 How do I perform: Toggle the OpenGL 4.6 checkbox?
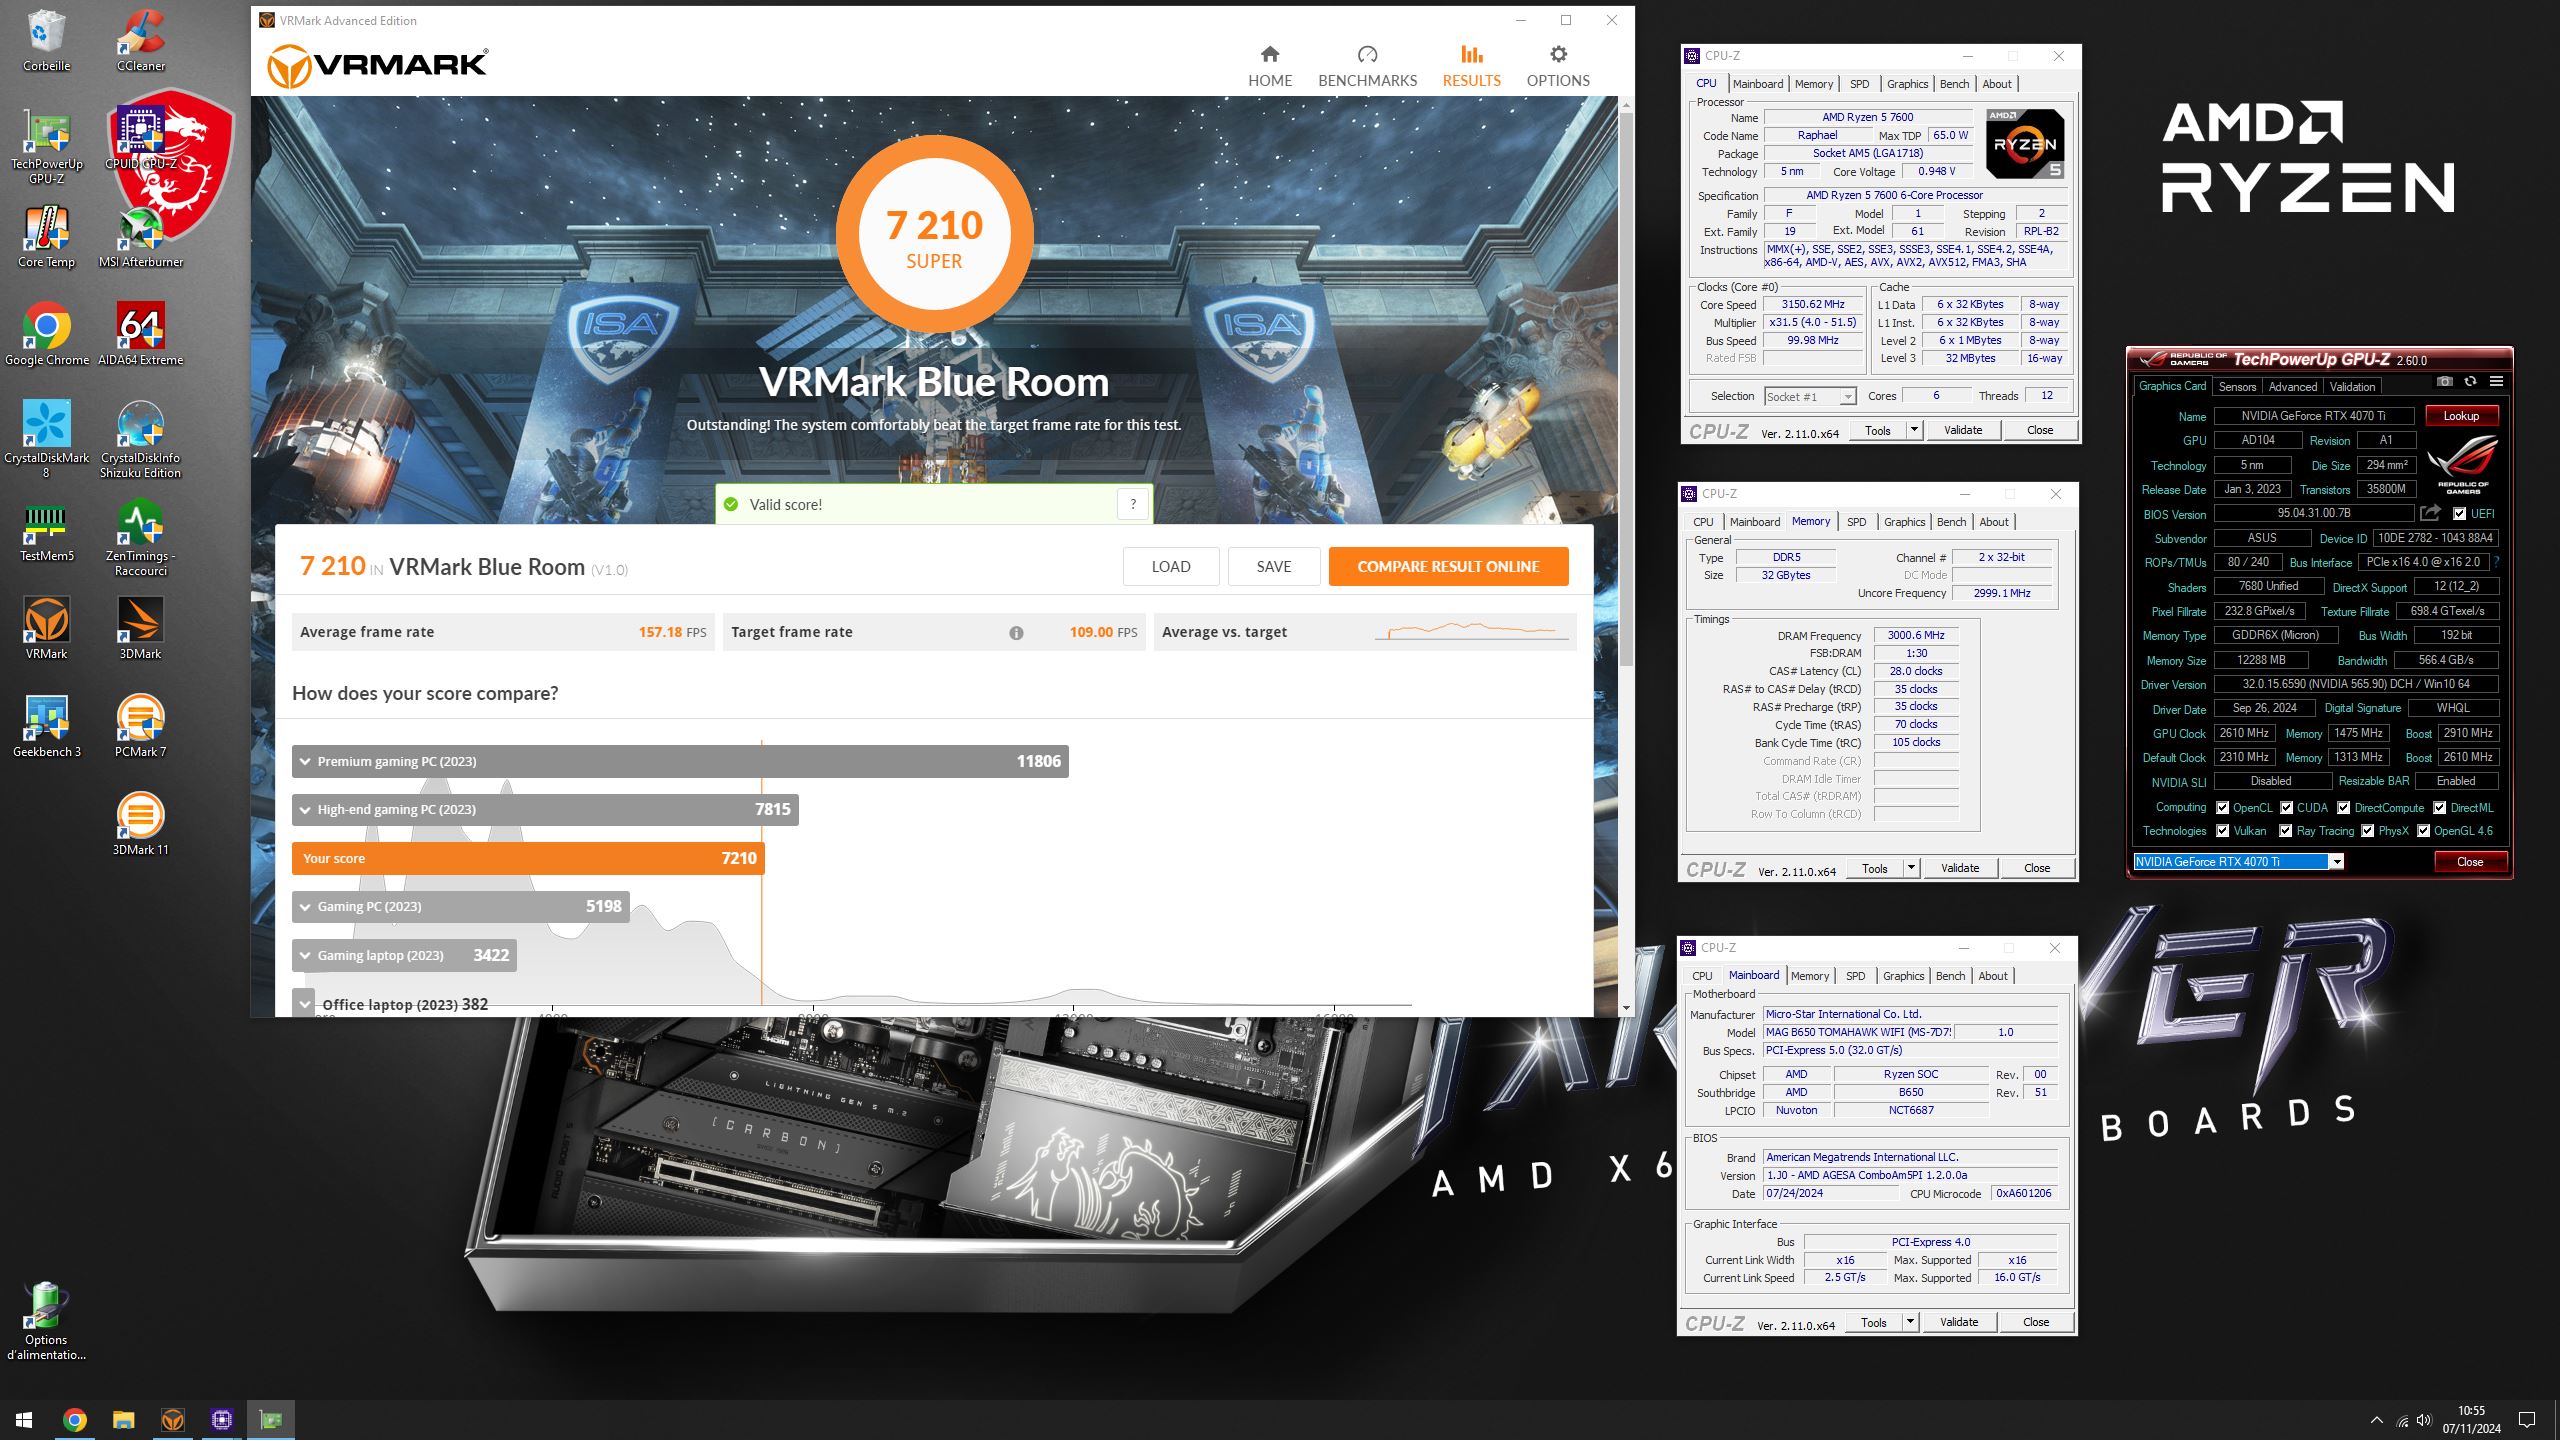tap(2424, 831)
